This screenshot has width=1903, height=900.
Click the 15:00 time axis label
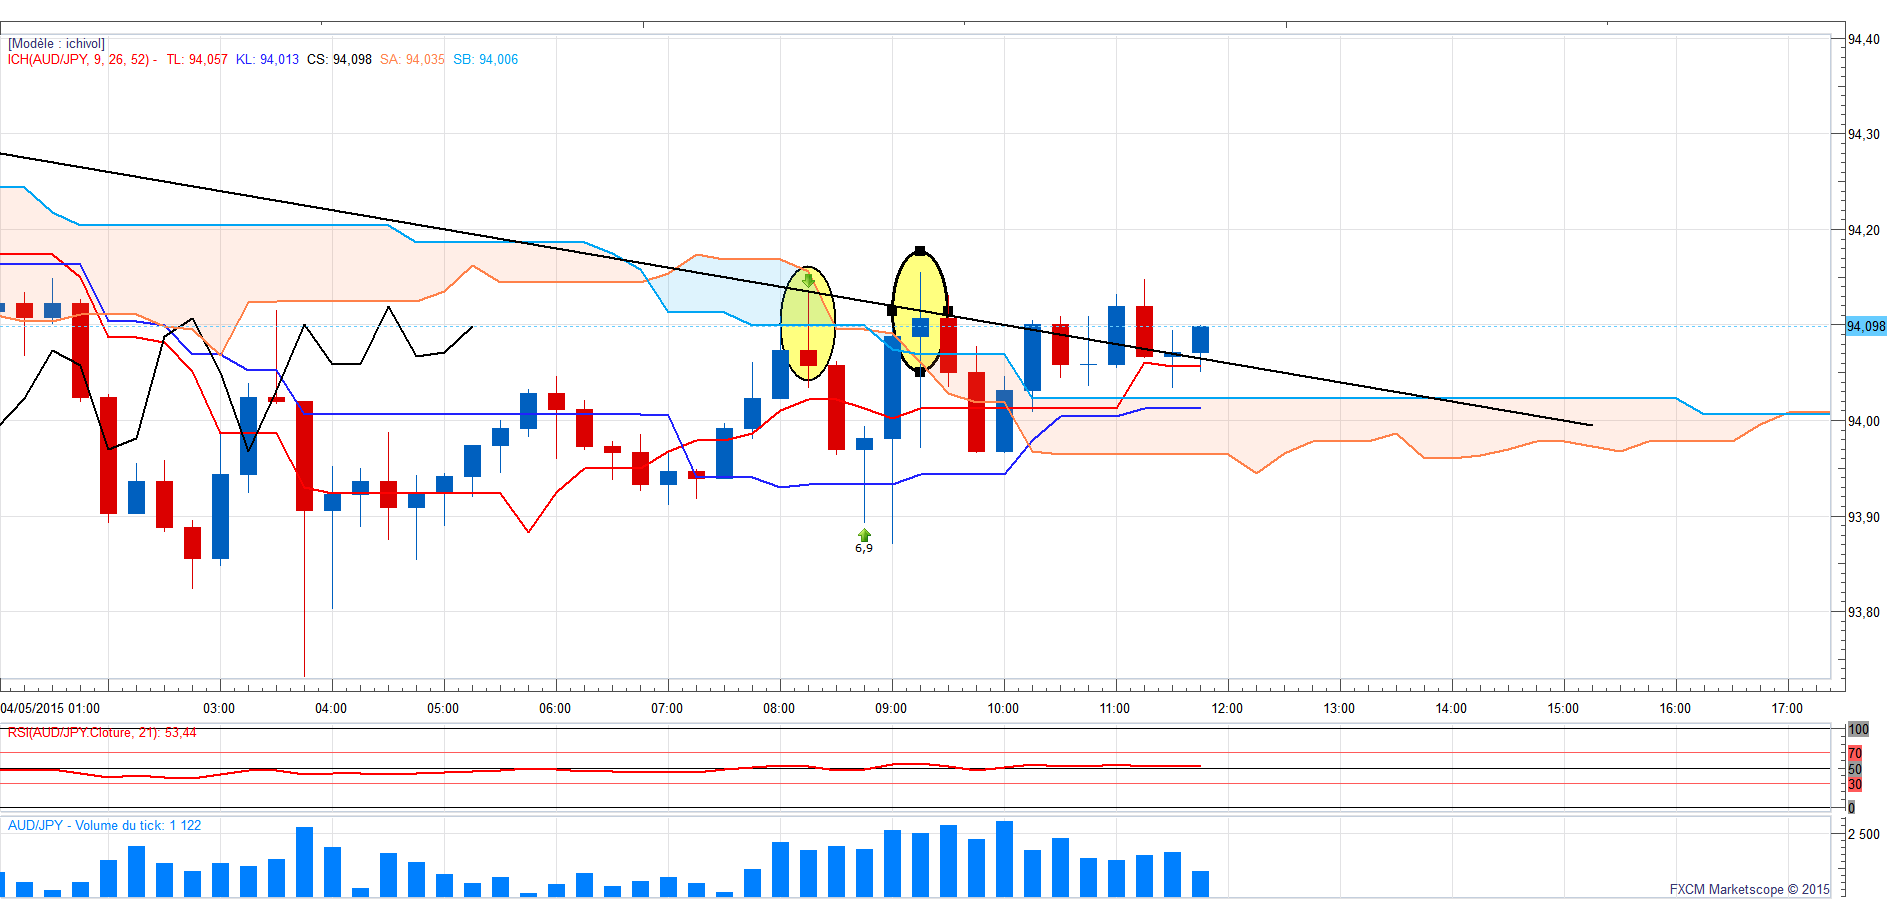(1563, 709)
